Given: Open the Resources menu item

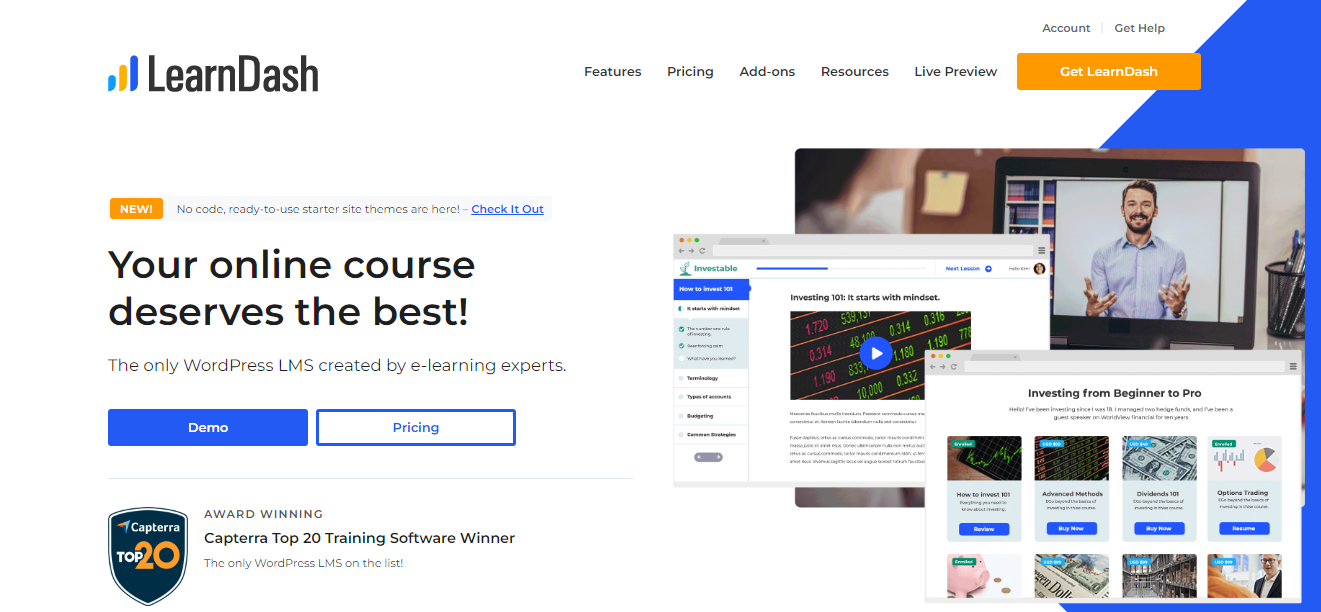Looking at the screenshot, I should 855,71.
